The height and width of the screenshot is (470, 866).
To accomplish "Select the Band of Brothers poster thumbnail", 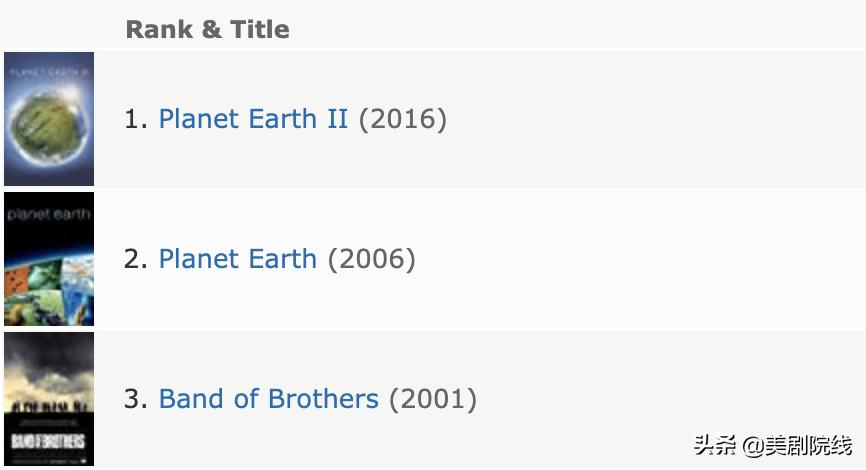I will coord(49,399).
